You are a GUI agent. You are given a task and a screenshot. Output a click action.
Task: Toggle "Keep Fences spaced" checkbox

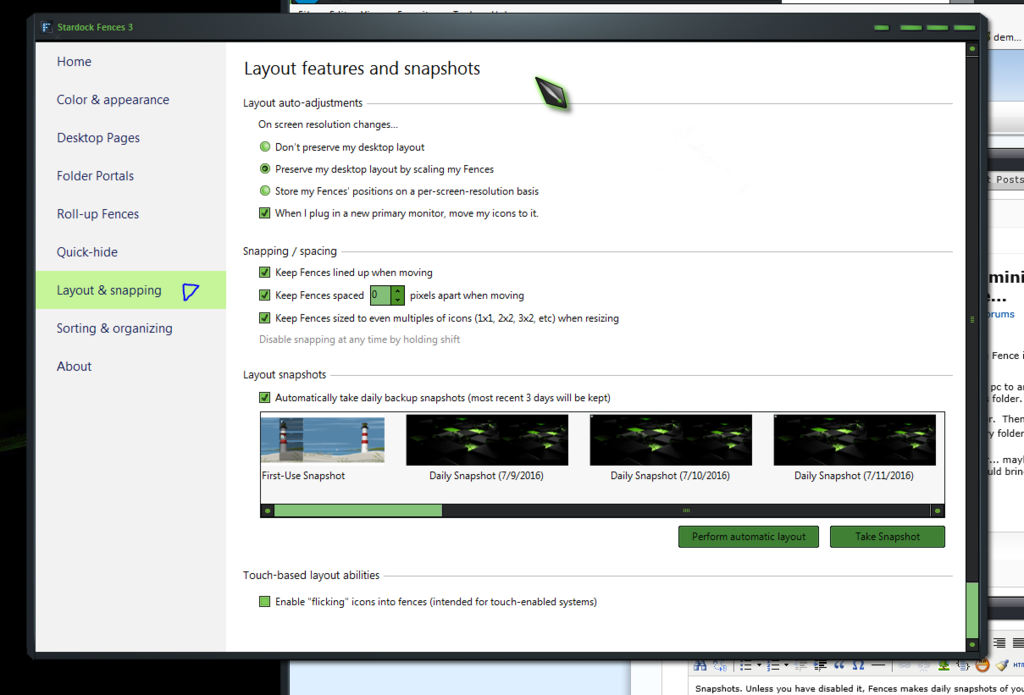coord(264,295)
